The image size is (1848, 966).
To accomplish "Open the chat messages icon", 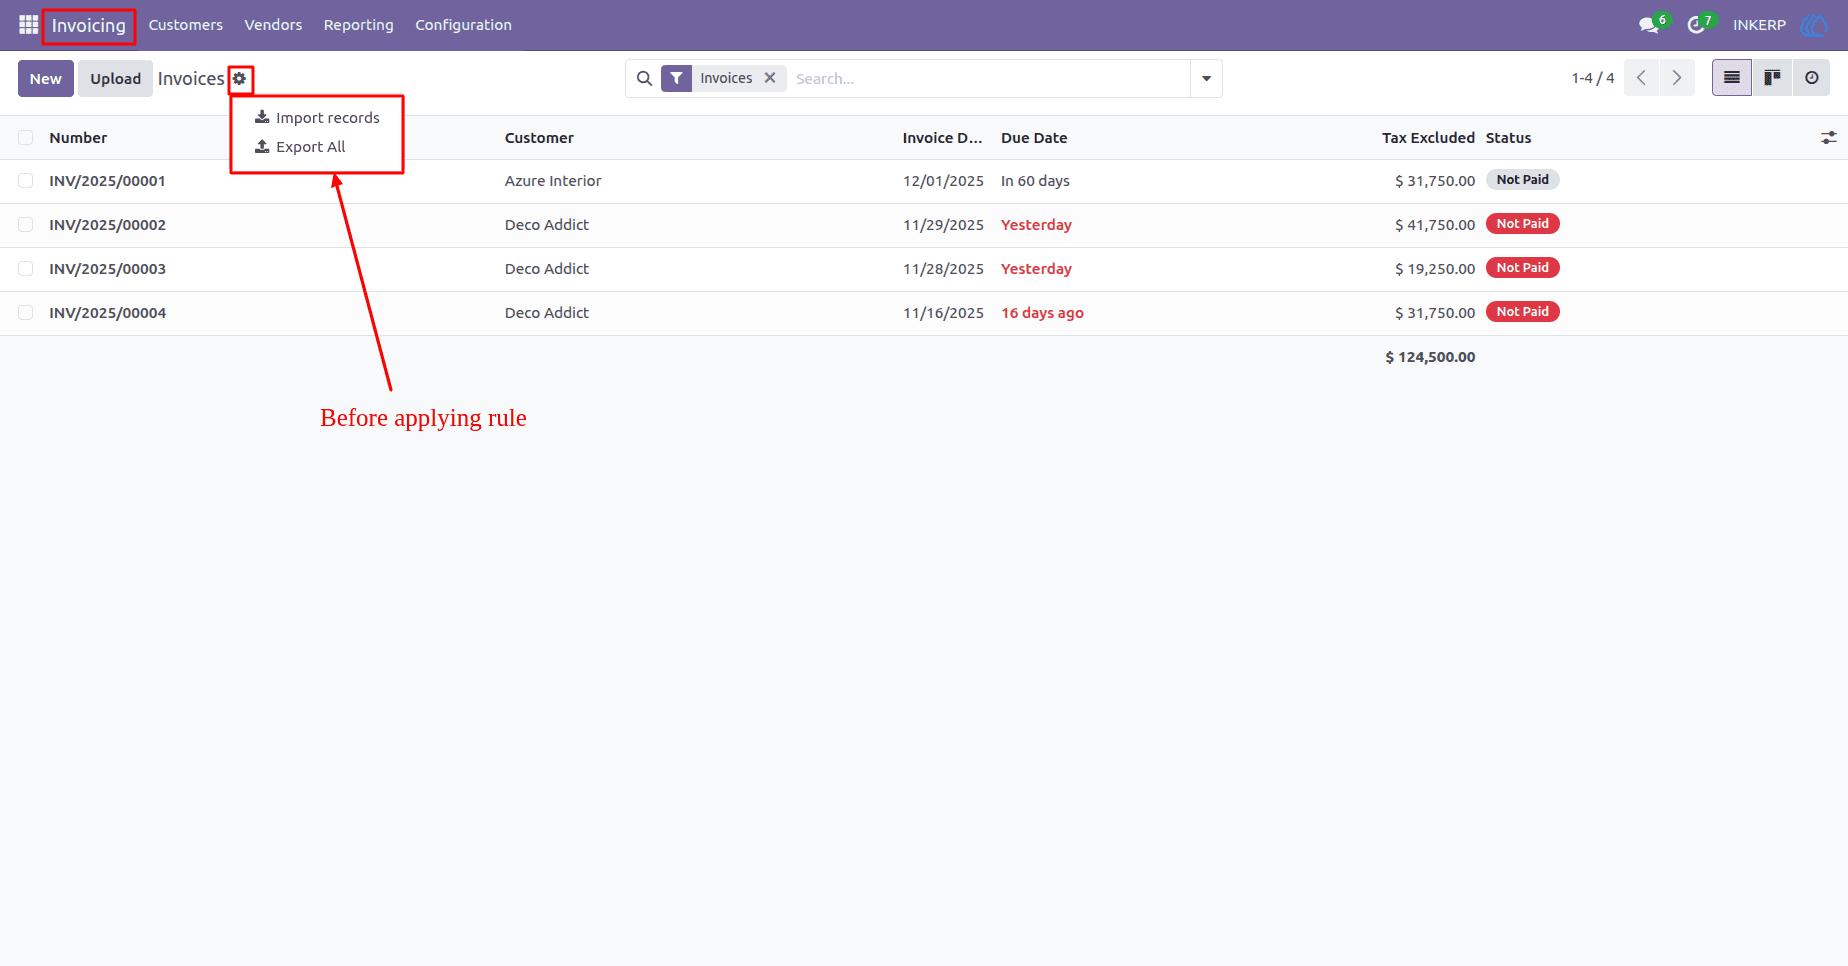I will click(1649, 25).
